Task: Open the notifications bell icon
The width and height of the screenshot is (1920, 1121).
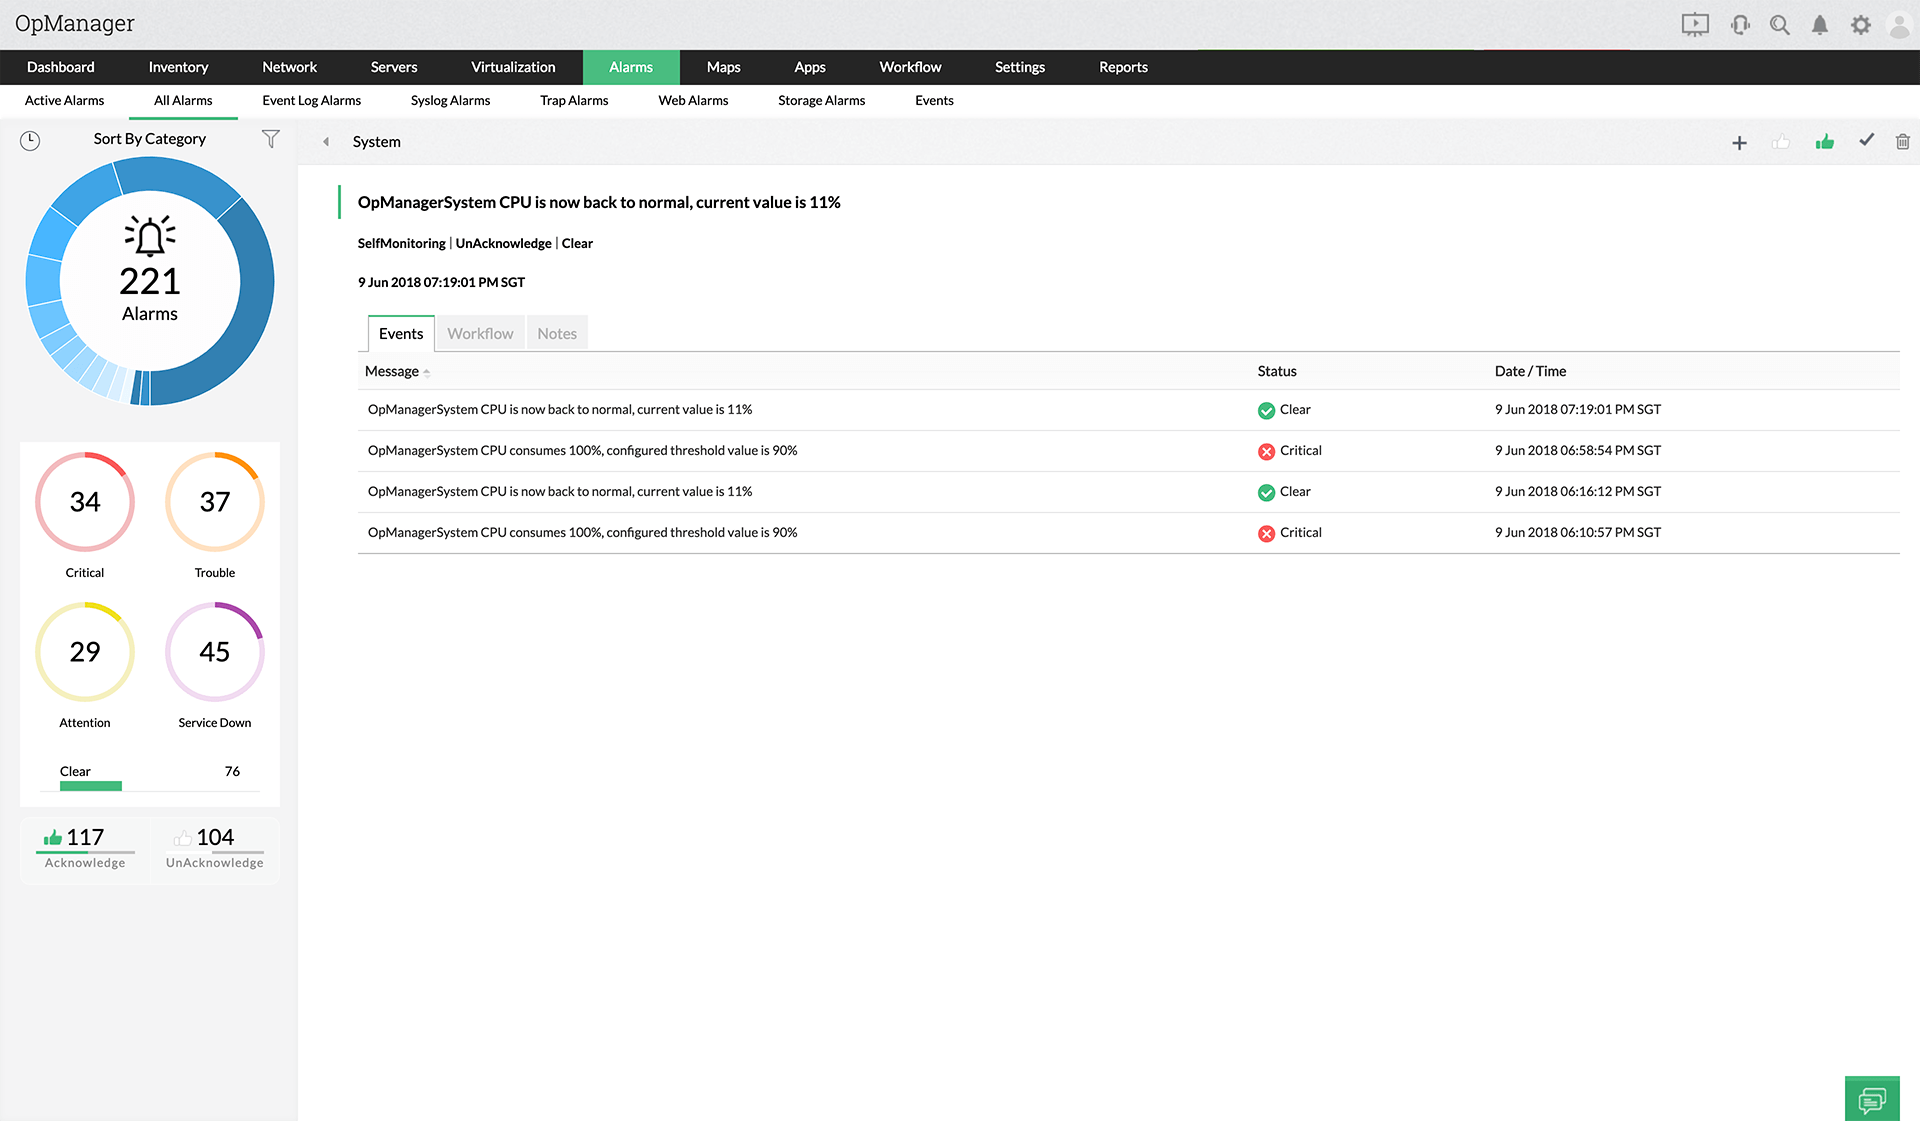Action: [1820, 25]
